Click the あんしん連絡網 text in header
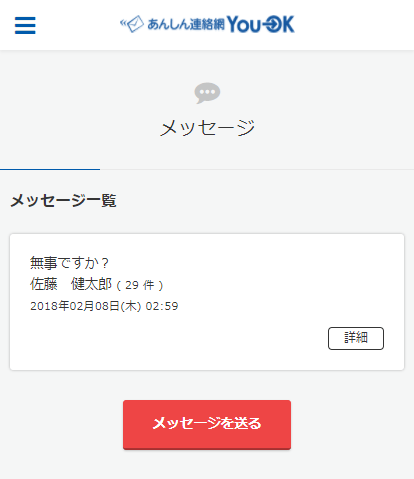 [186, 24]
